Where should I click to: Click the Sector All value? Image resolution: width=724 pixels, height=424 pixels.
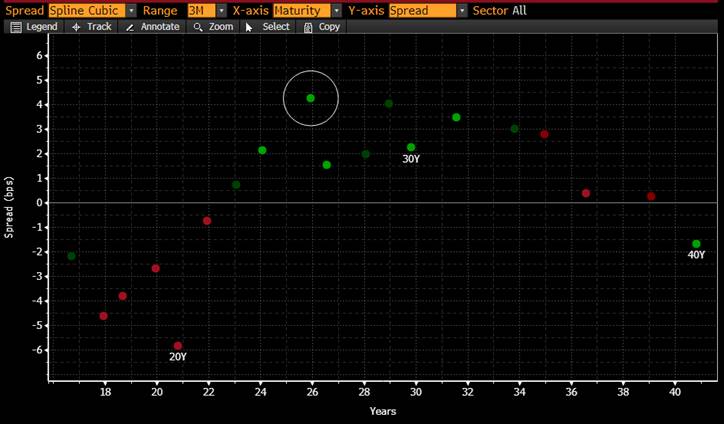[519, 11]
